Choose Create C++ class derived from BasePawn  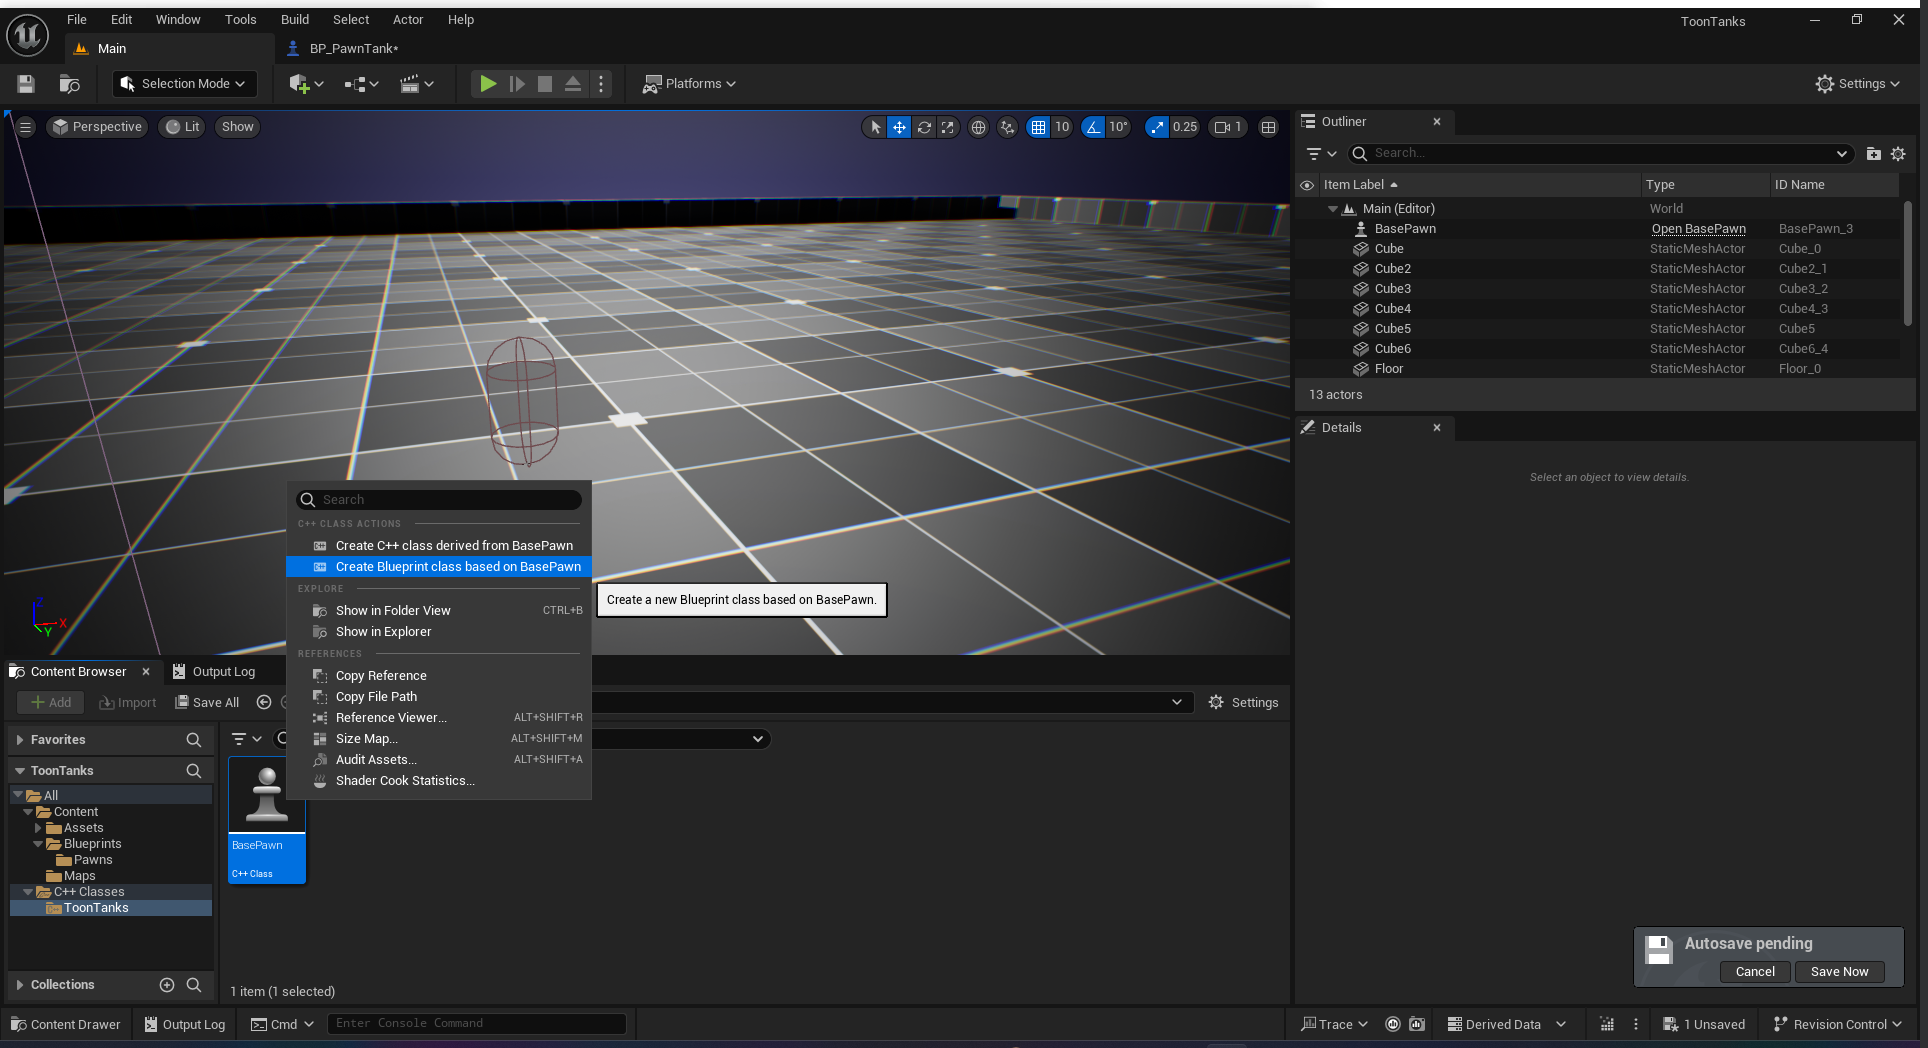pyautogui.click(x=439, y=546)
